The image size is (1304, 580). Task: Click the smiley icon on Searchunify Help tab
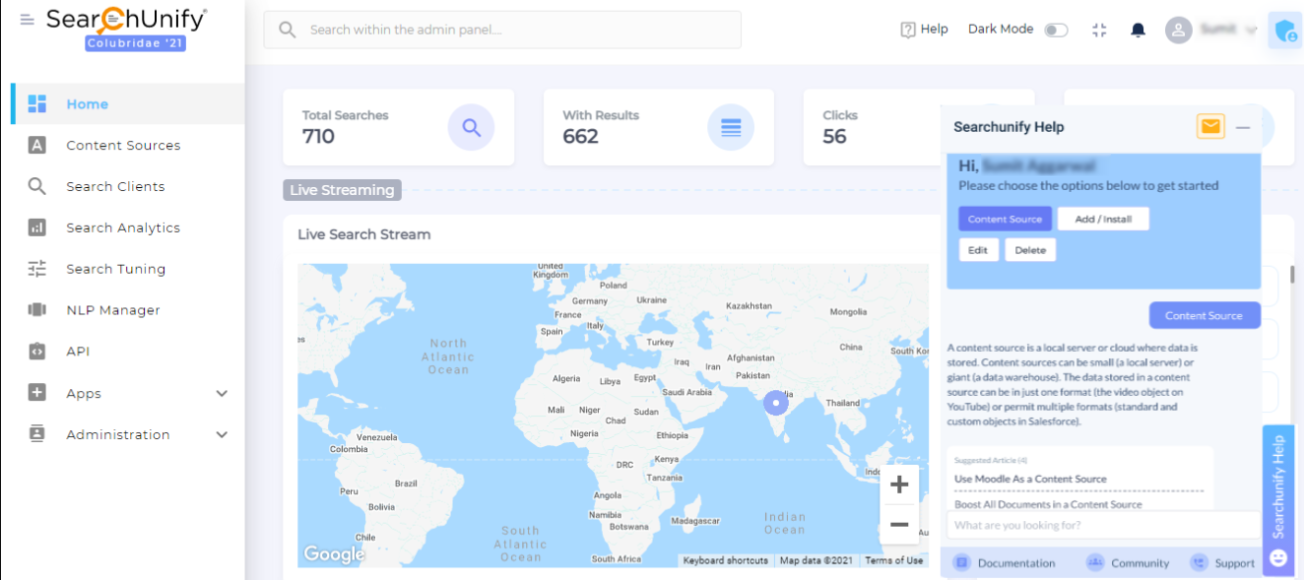[x=1277, y=557]
